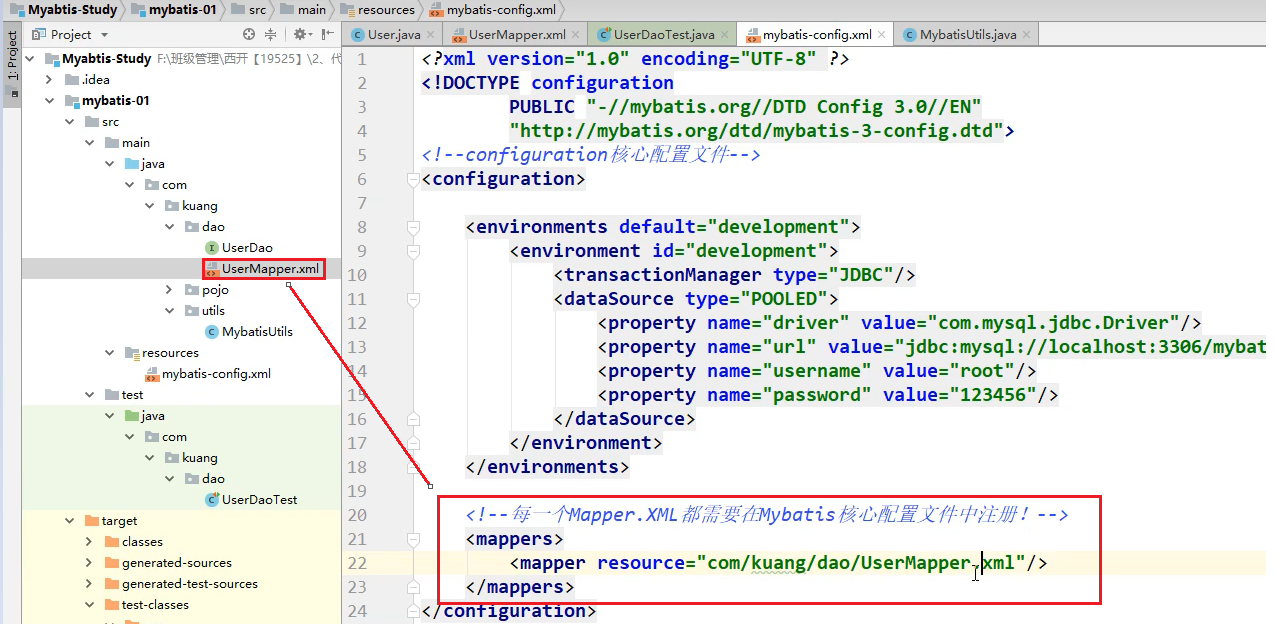Select UserDaoTest in the project tree
Viewport: 1276px width, 624px height.
pos(259,500)
